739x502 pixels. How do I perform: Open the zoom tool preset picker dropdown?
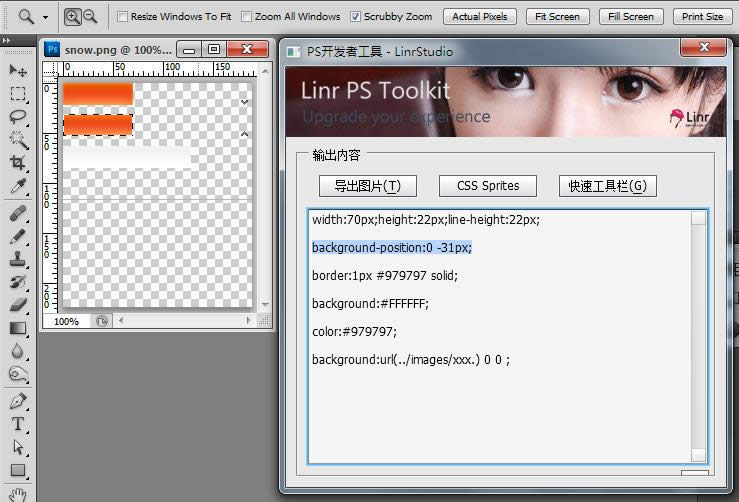coord(45,17)
